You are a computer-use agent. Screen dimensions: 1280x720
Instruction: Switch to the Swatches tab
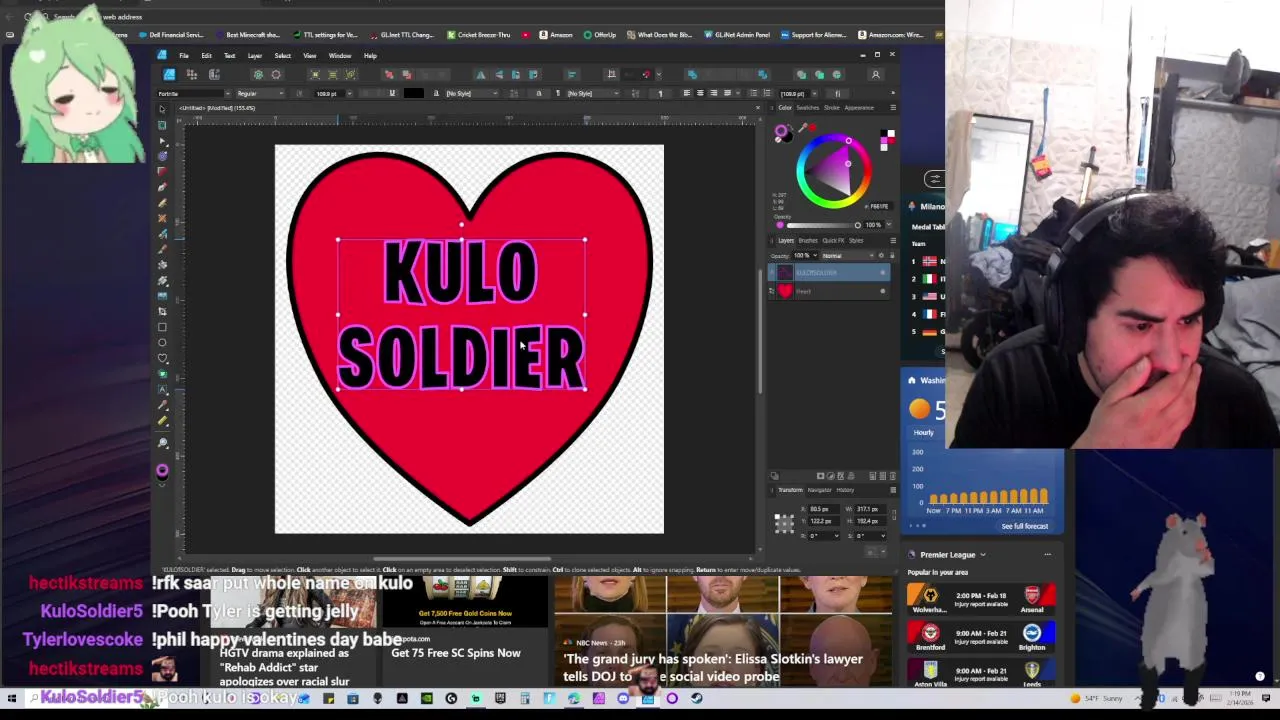[x=806, y=107]
